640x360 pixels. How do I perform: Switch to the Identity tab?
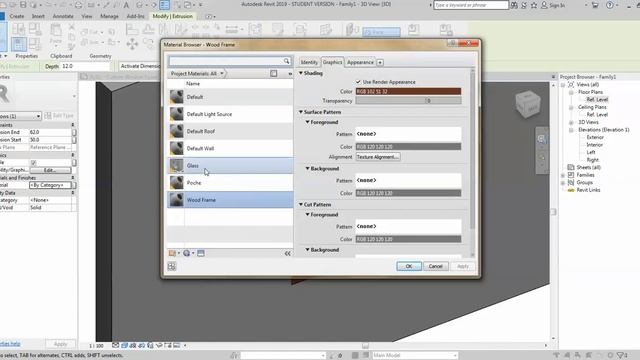pyautogui.click(x=309, y=62)
